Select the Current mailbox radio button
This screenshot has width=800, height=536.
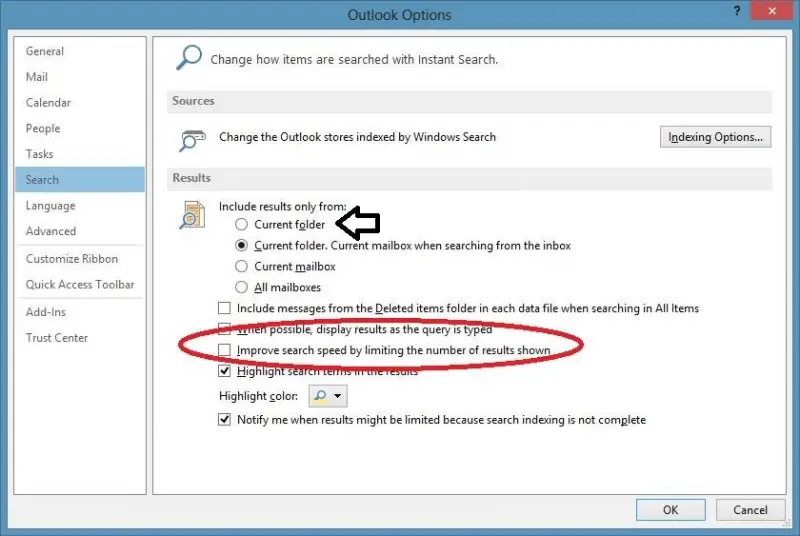pos(241,266)
